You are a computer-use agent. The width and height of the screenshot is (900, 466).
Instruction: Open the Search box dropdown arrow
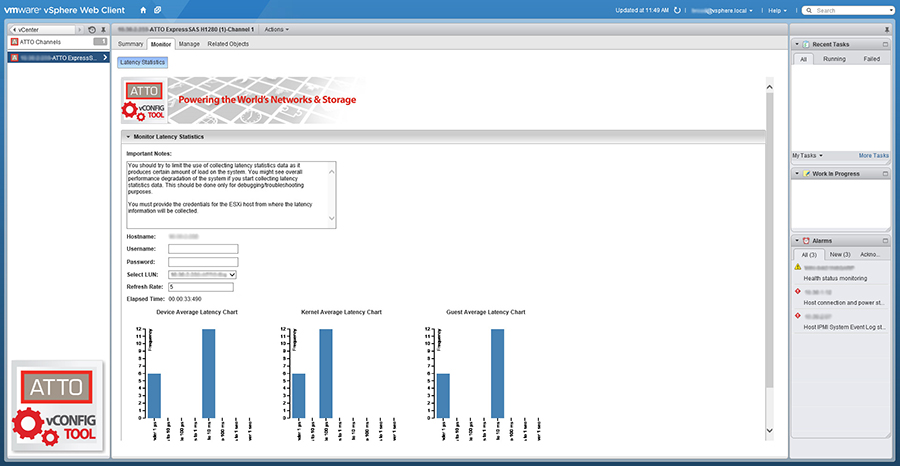click(891, 10)
